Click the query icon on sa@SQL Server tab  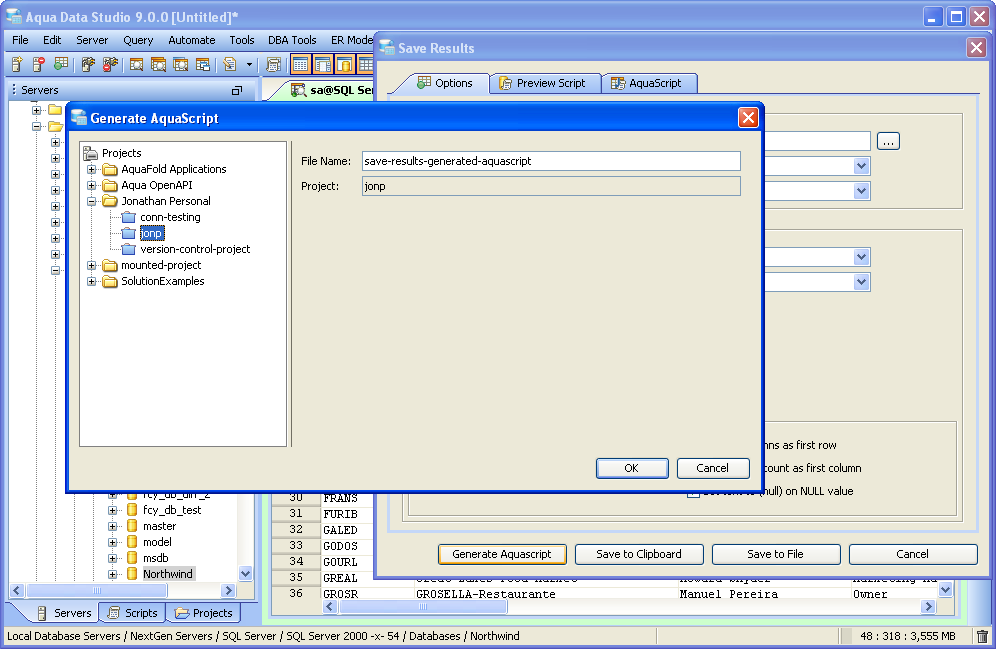click(299, 90)
